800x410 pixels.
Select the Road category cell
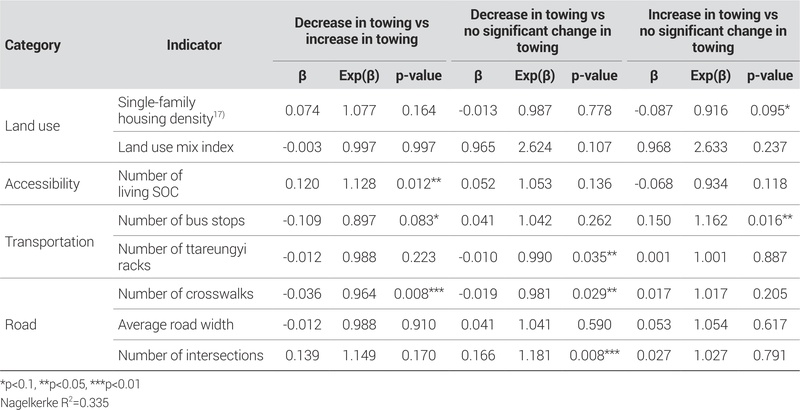point(23,325)
